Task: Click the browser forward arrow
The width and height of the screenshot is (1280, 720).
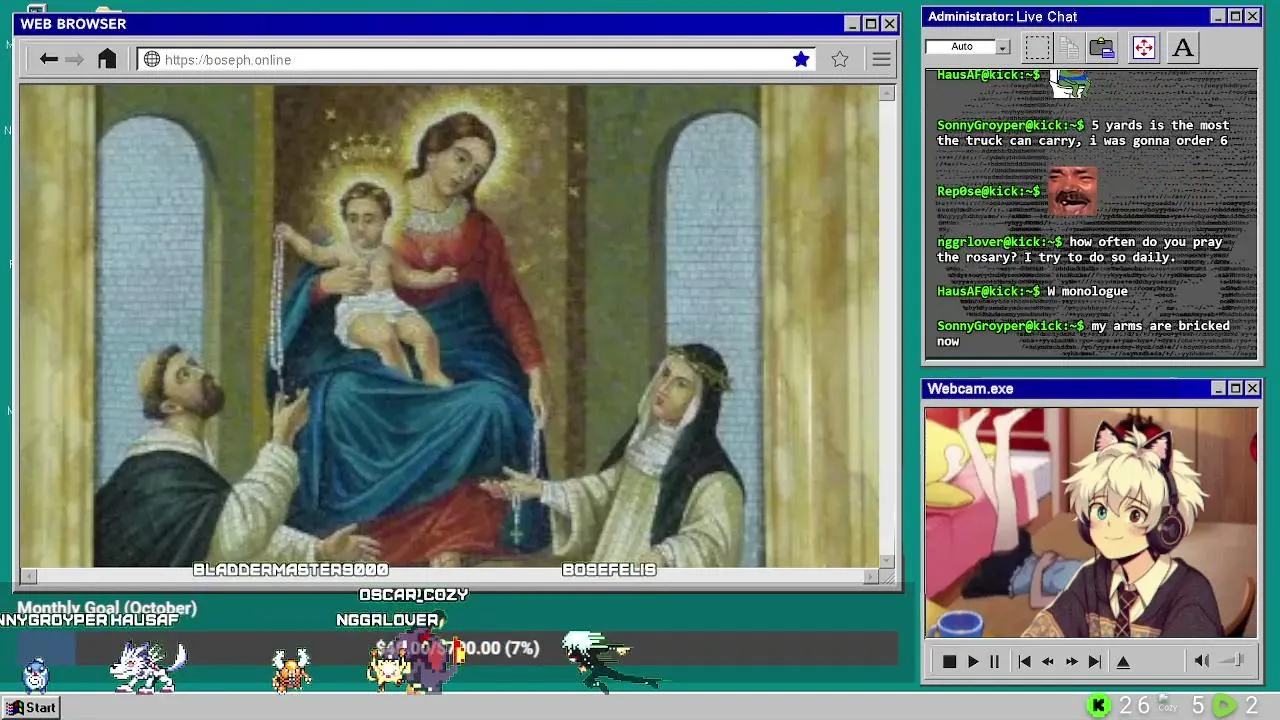Action: point(75,59)
